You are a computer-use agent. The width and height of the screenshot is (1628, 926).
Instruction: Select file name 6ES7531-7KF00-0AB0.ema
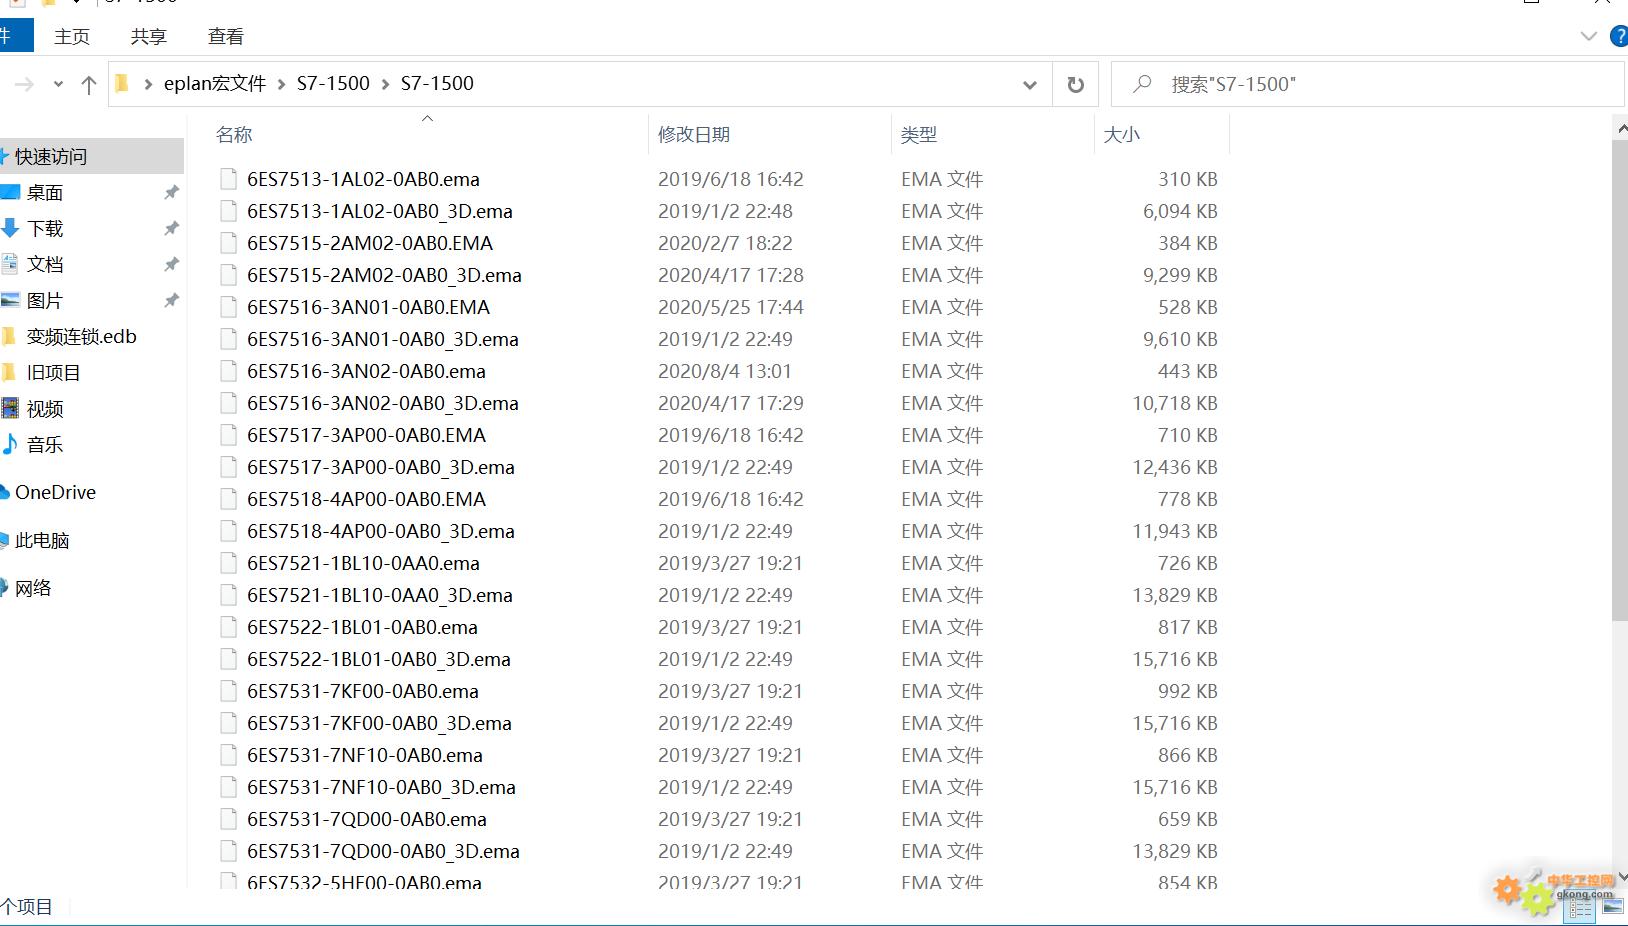tap(363, 691)
